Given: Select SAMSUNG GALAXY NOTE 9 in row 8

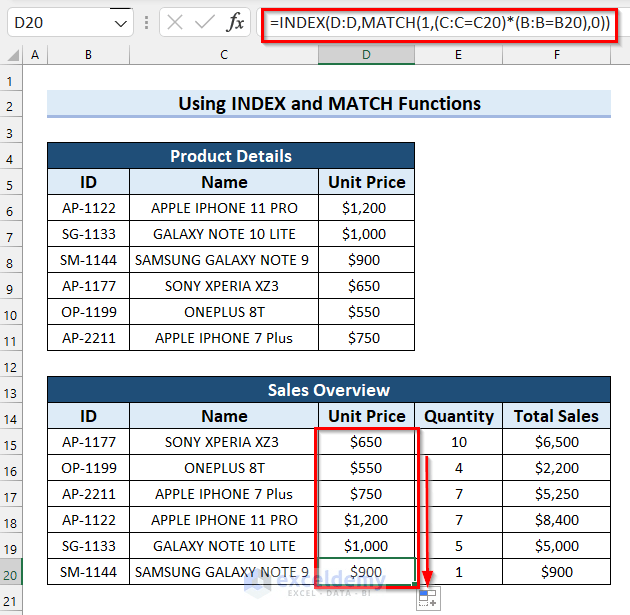Looking at the screenshot, I should point(224,260).
